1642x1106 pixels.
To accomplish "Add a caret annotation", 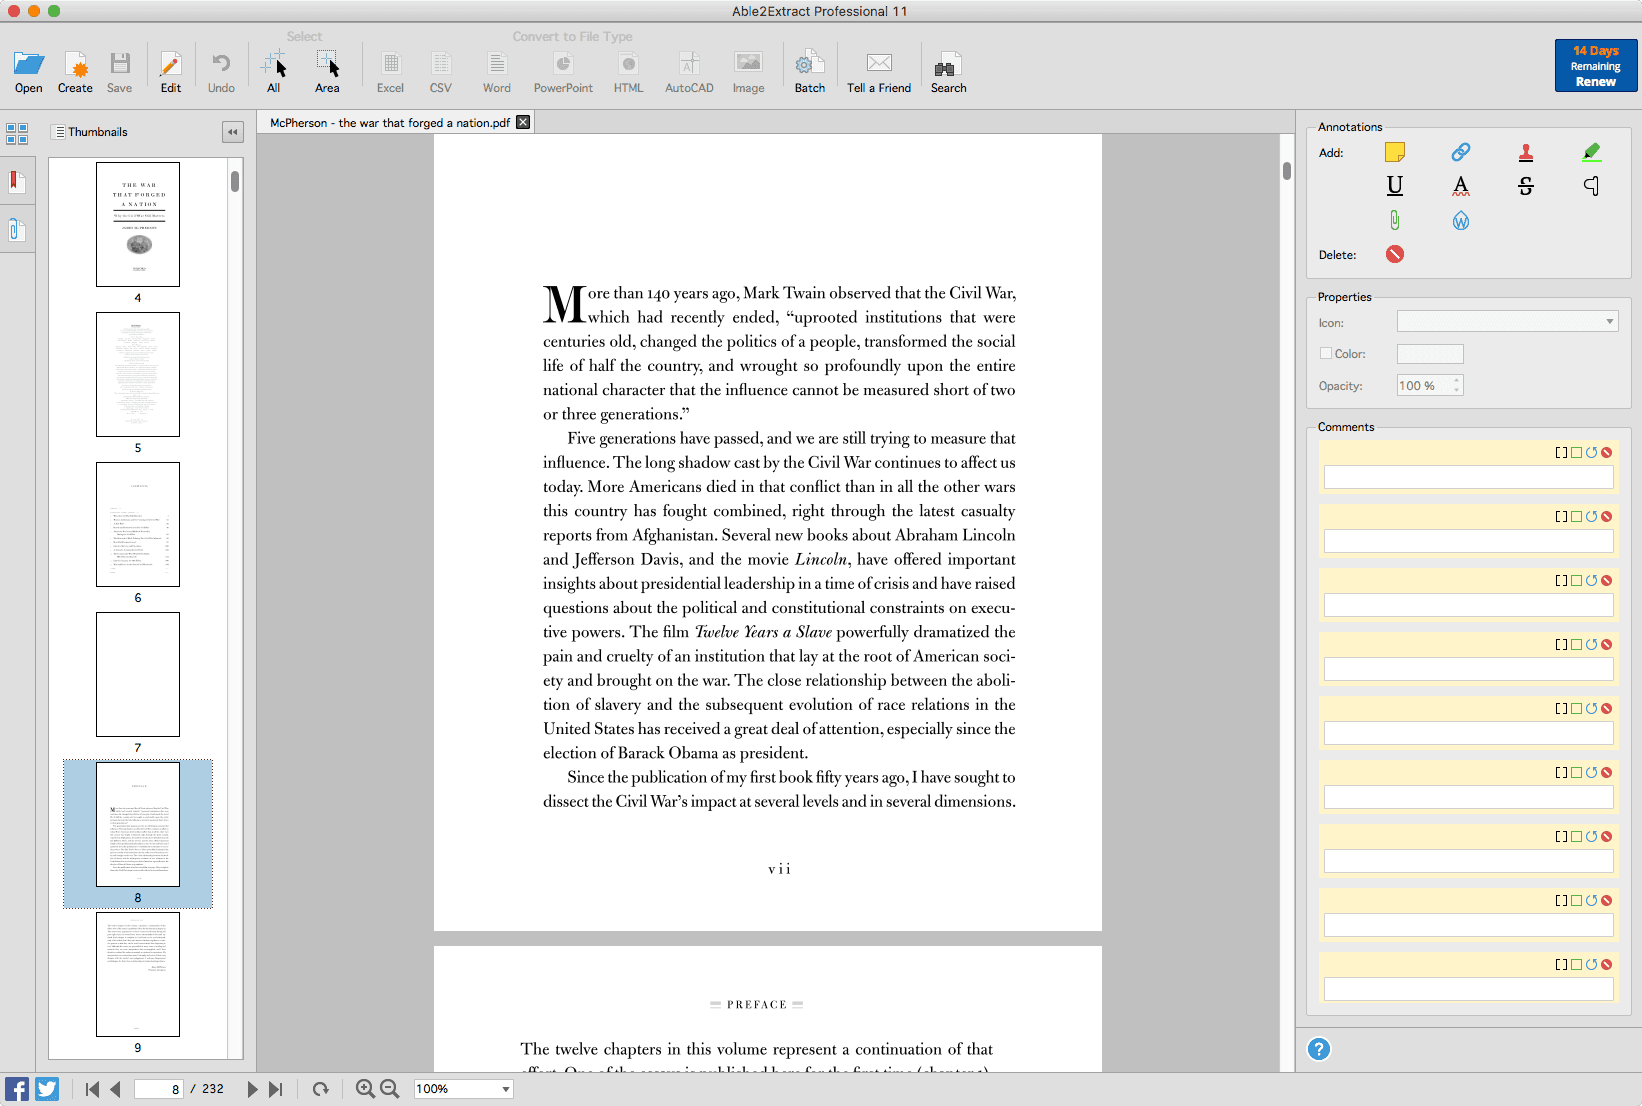I will (x=1592, y=186).
